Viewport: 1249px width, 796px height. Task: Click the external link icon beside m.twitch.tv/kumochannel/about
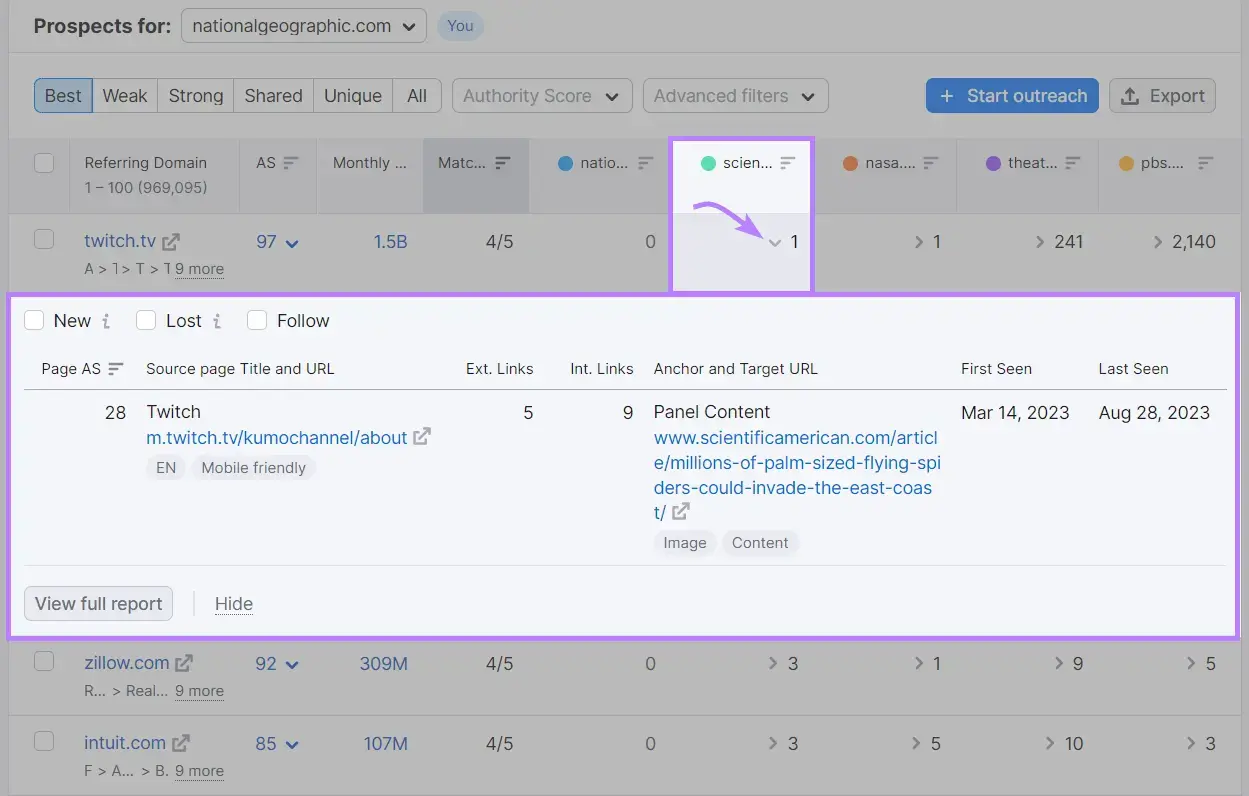(422, 436)
